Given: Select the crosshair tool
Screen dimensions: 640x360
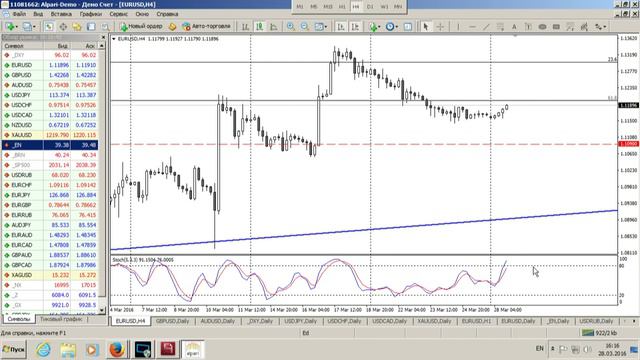Looking at the screenshot, I should click(440, 27).
